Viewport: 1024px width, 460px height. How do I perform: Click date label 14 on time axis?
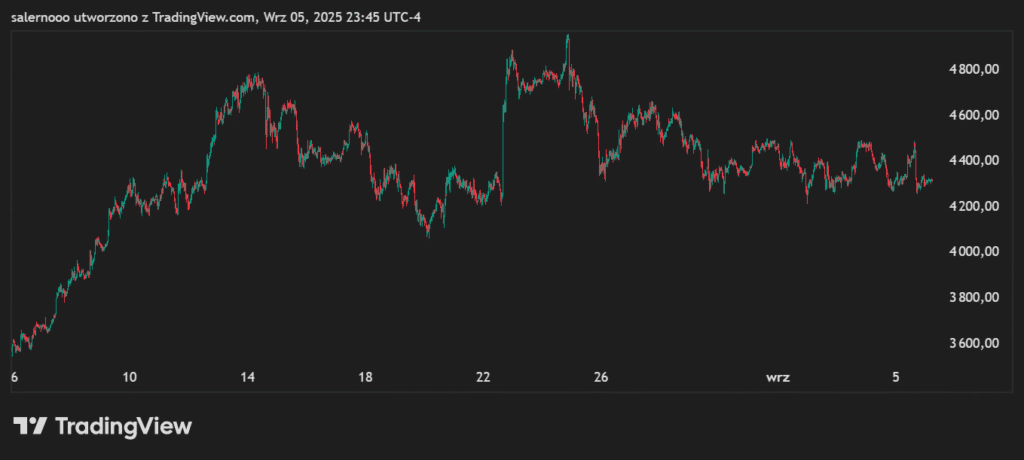point(247,377)
